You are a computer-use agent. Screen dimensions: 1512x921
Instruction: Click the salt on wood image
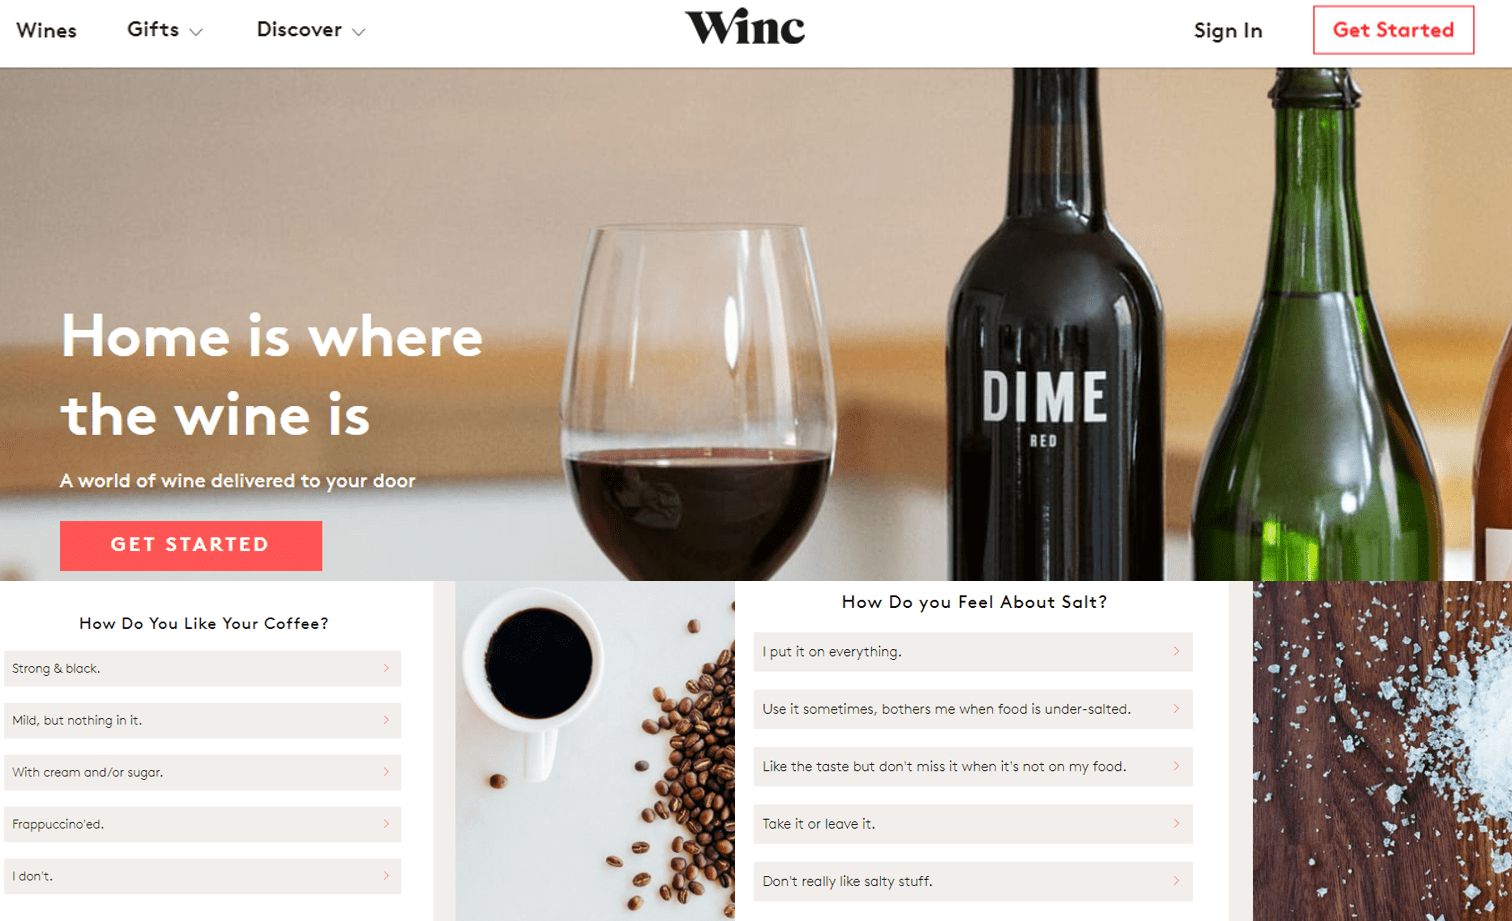(x=1382, y=751)
